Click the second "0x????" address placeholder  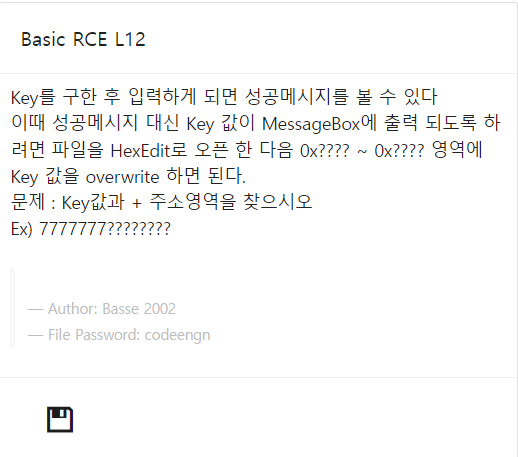399,151
